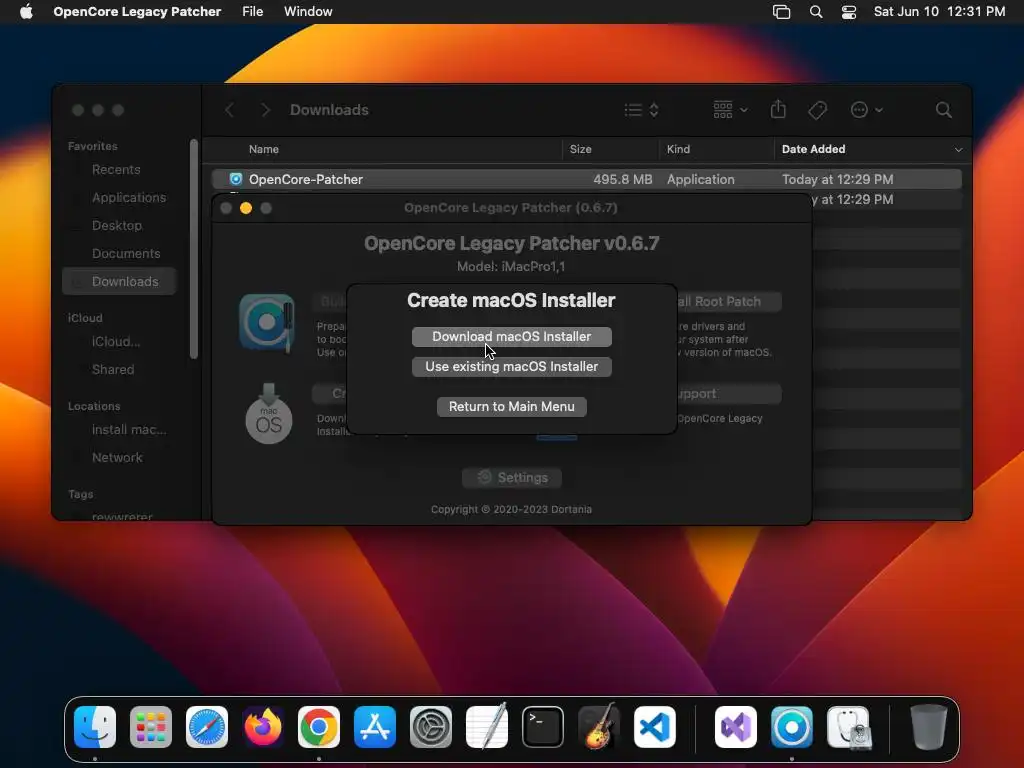
Task: Sort by Kind column in Finder
Action: [678, 149]
